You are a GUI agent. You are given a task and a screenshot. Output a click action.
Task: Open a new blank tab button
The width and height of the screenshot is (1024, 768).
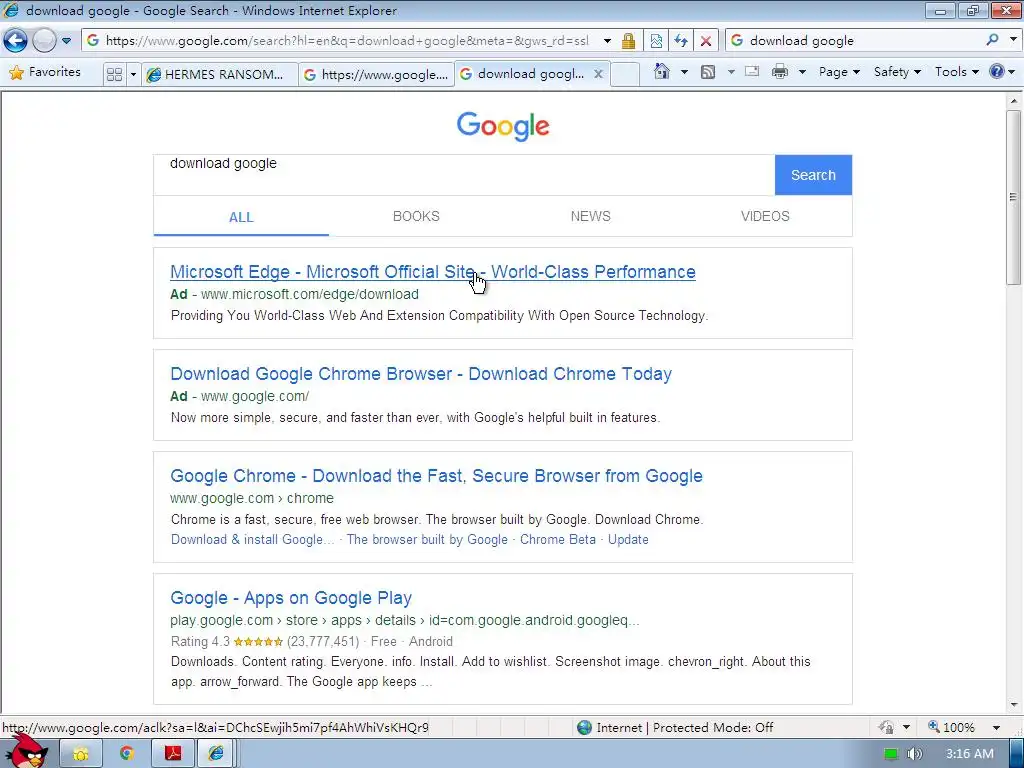click(625, 74)
